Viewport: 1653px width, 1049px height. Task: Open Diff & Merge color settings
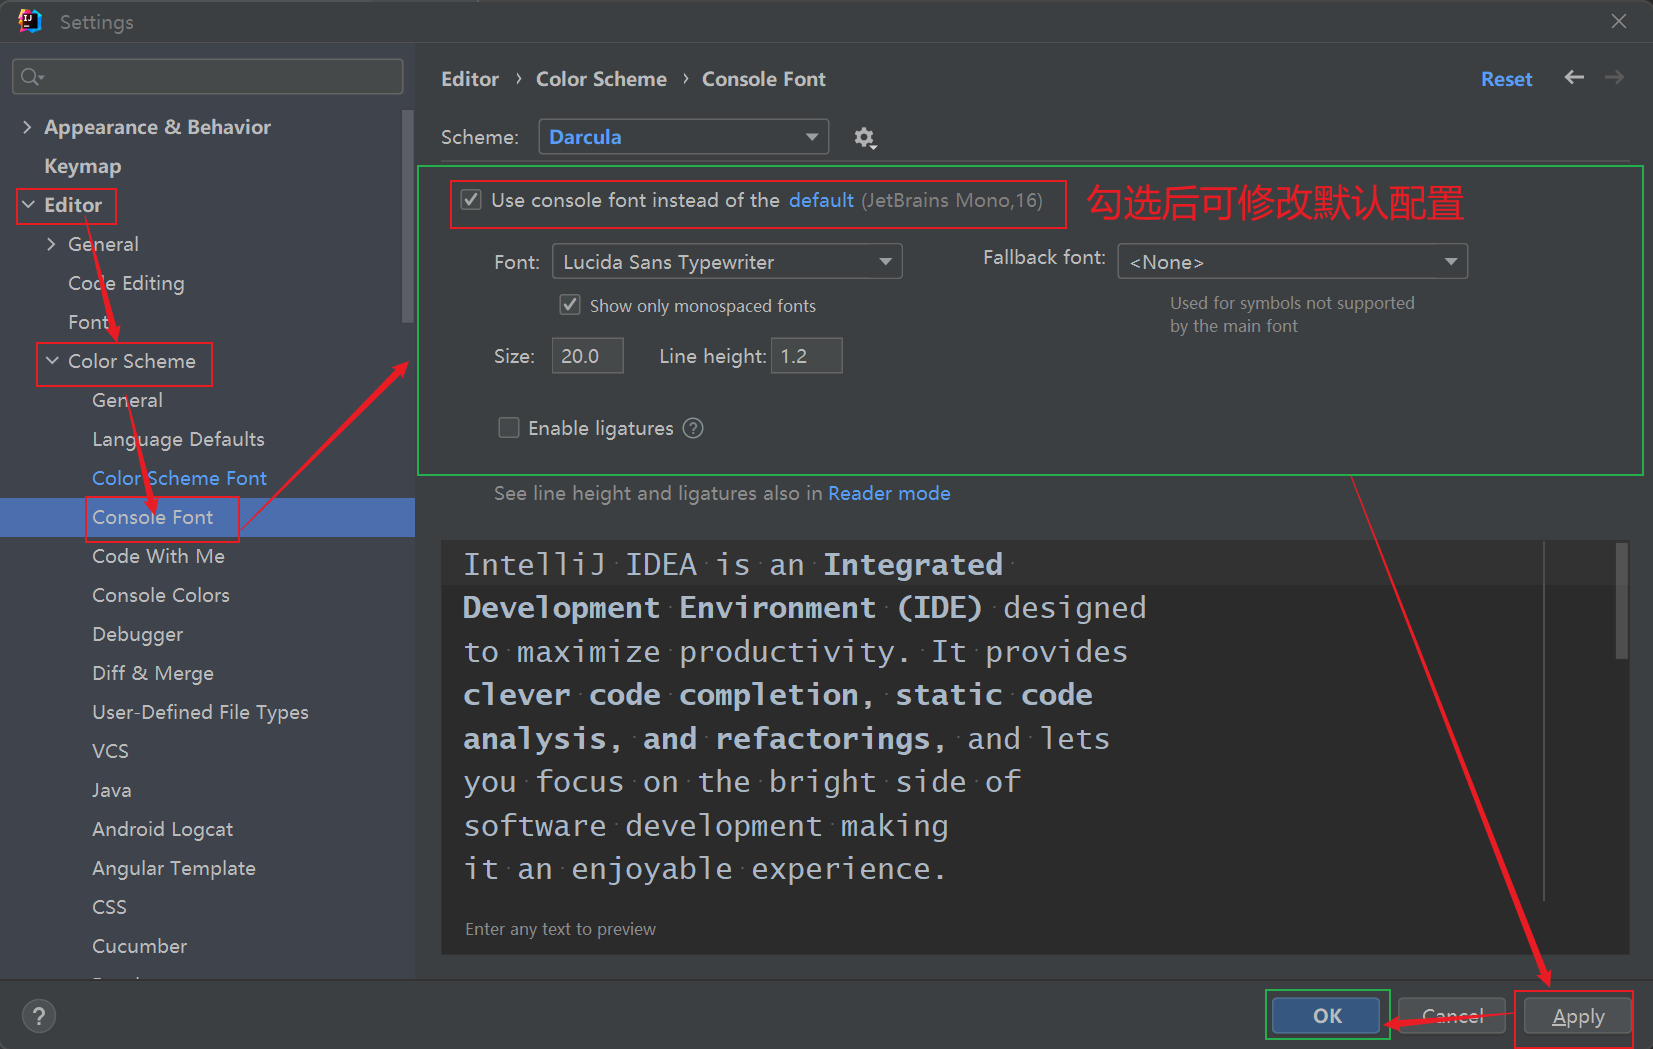point(153,673)
